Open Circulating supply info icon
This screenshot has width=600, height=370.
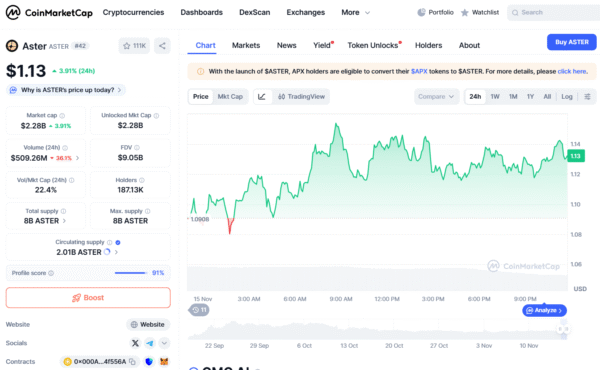coord(109,243)
